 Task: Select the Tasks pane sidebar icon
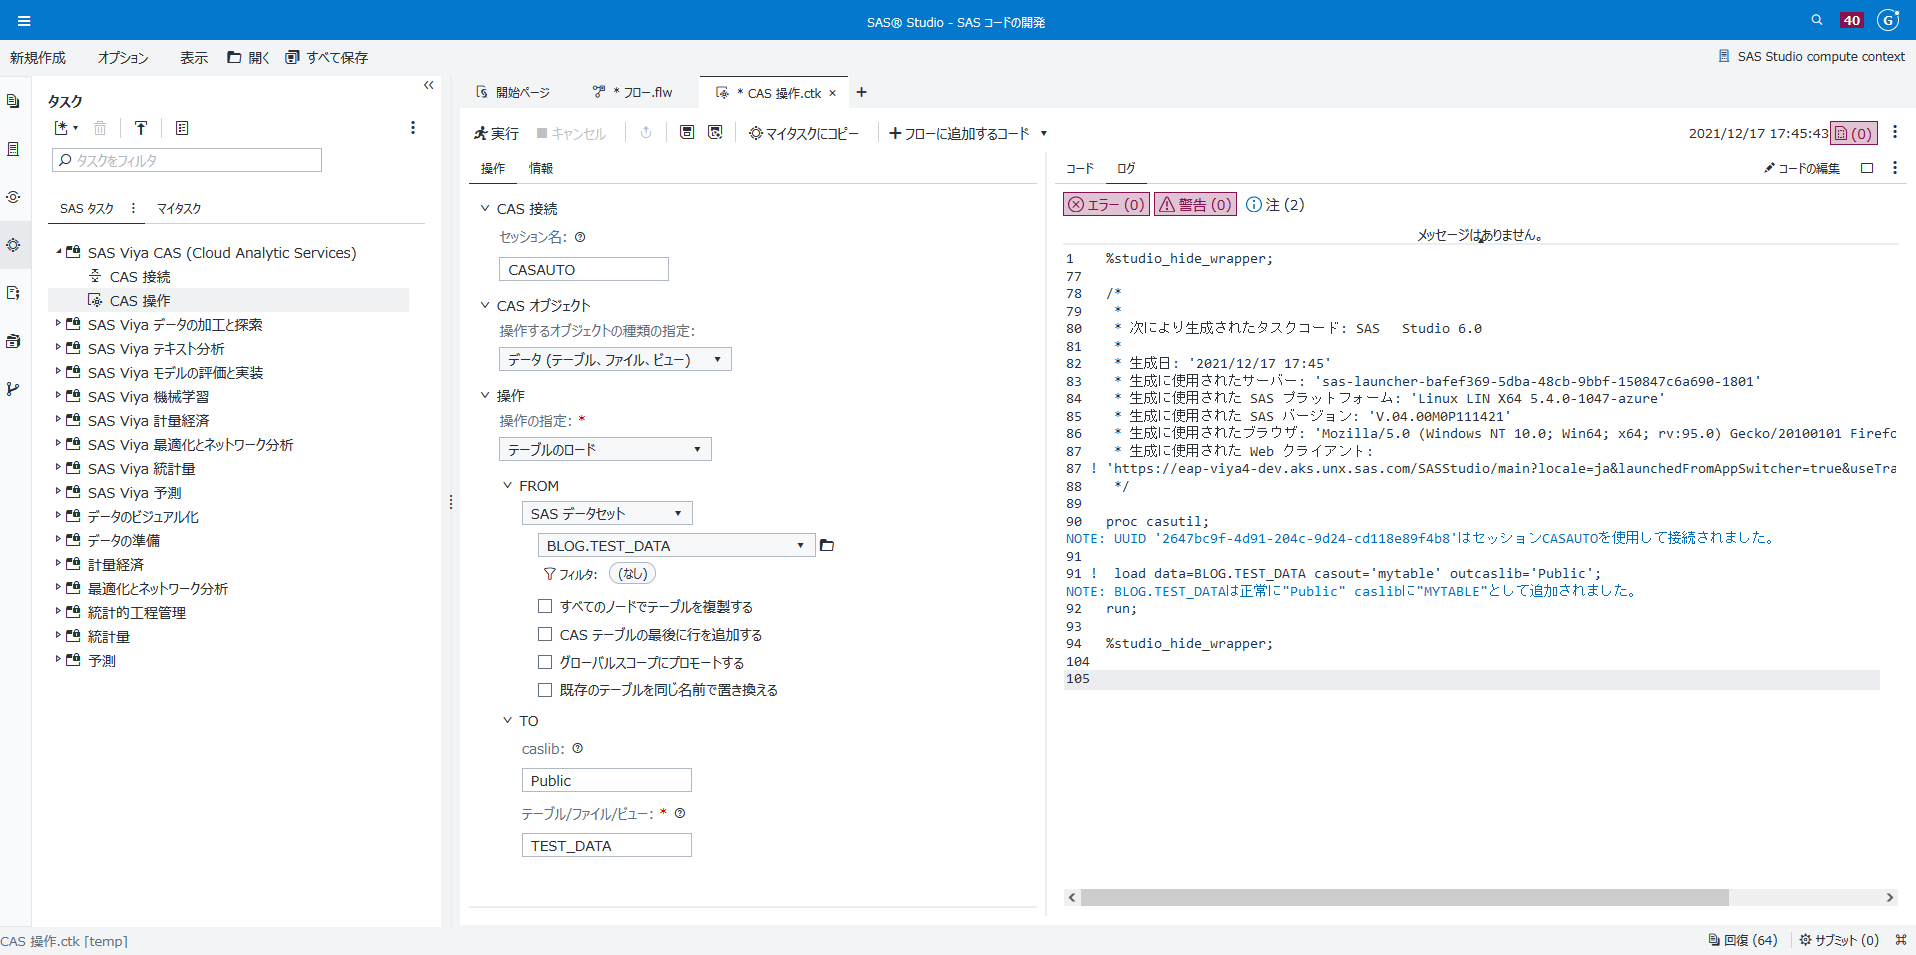tap(13, 245)
